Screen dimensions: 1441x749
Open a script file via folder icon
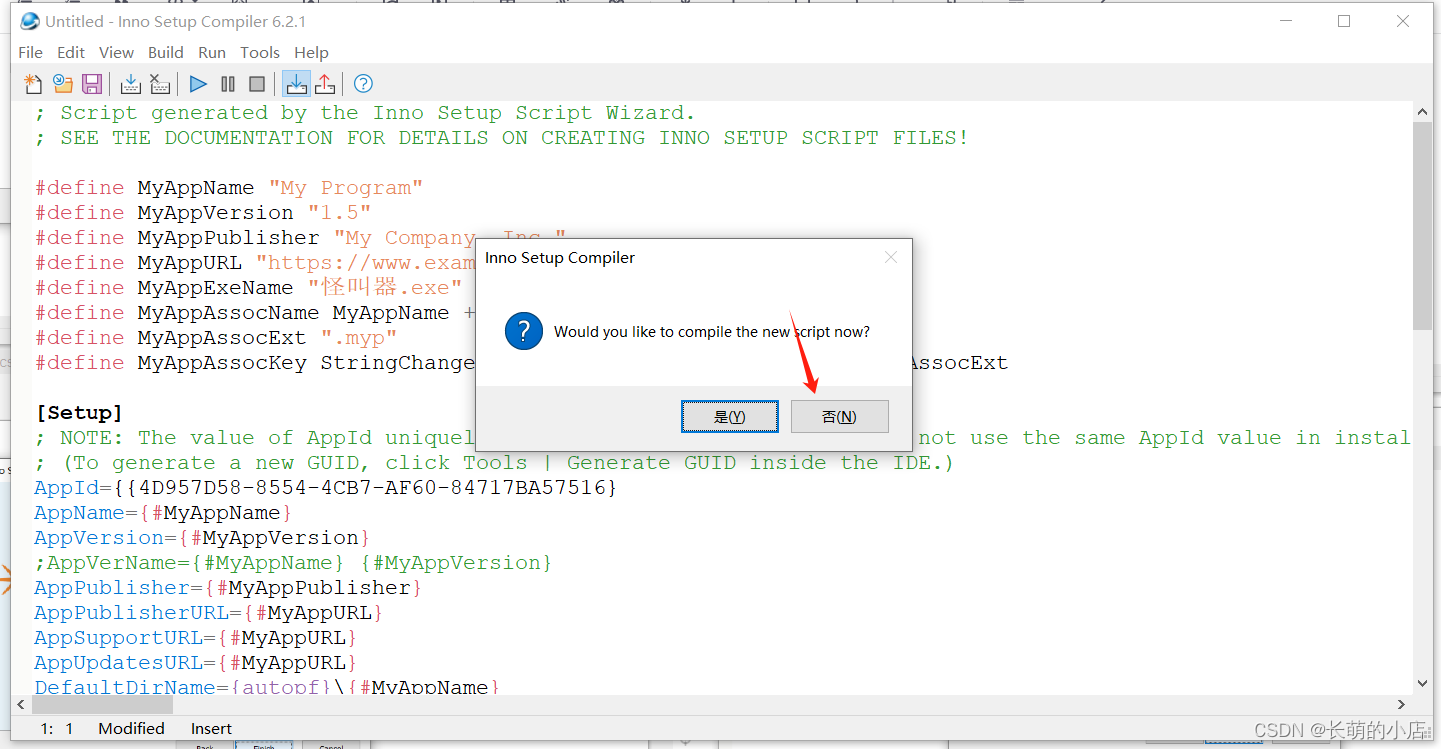click(x=63, y=84)
